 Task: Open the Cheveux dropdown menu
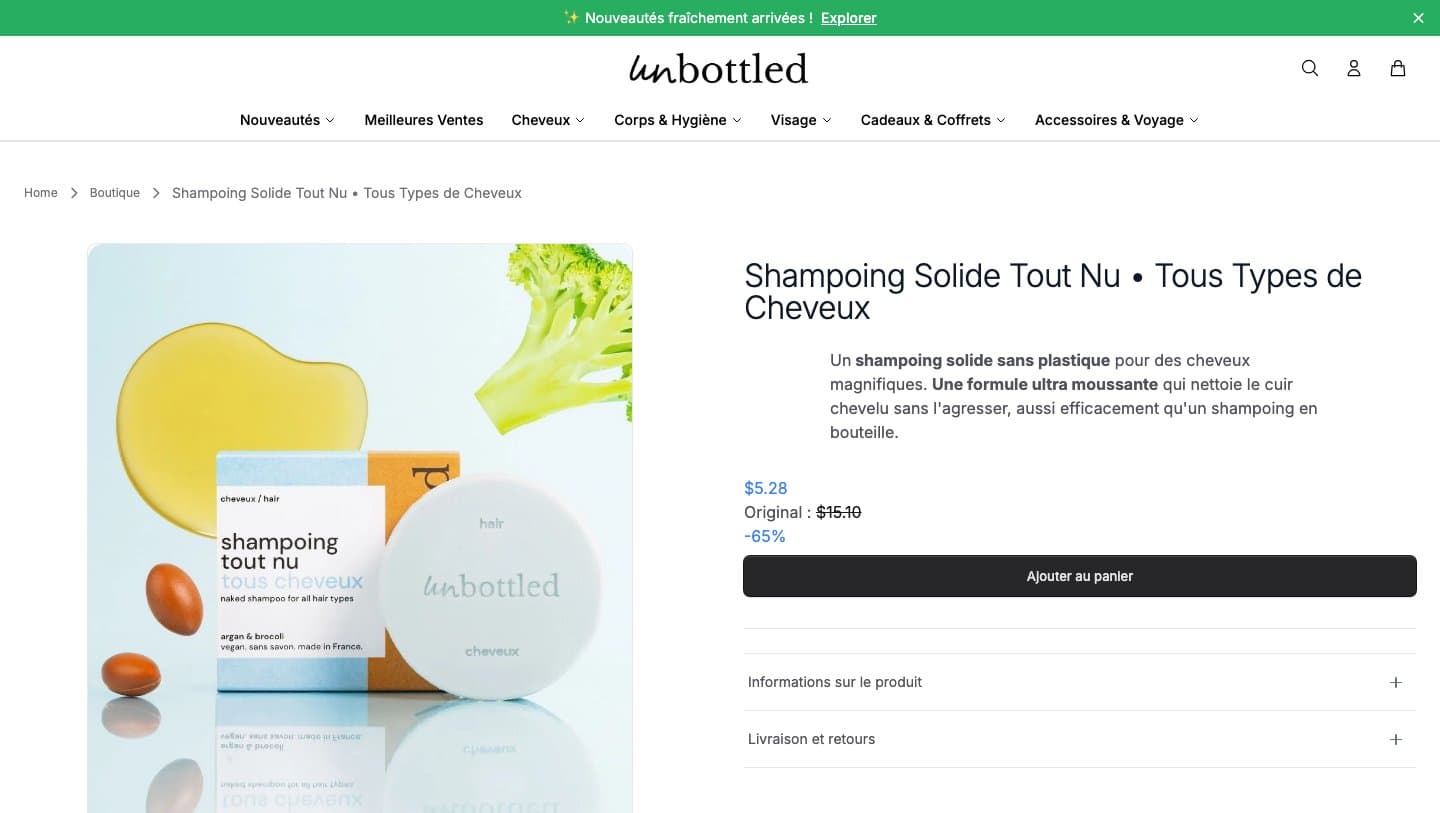[x=548, y=120]
